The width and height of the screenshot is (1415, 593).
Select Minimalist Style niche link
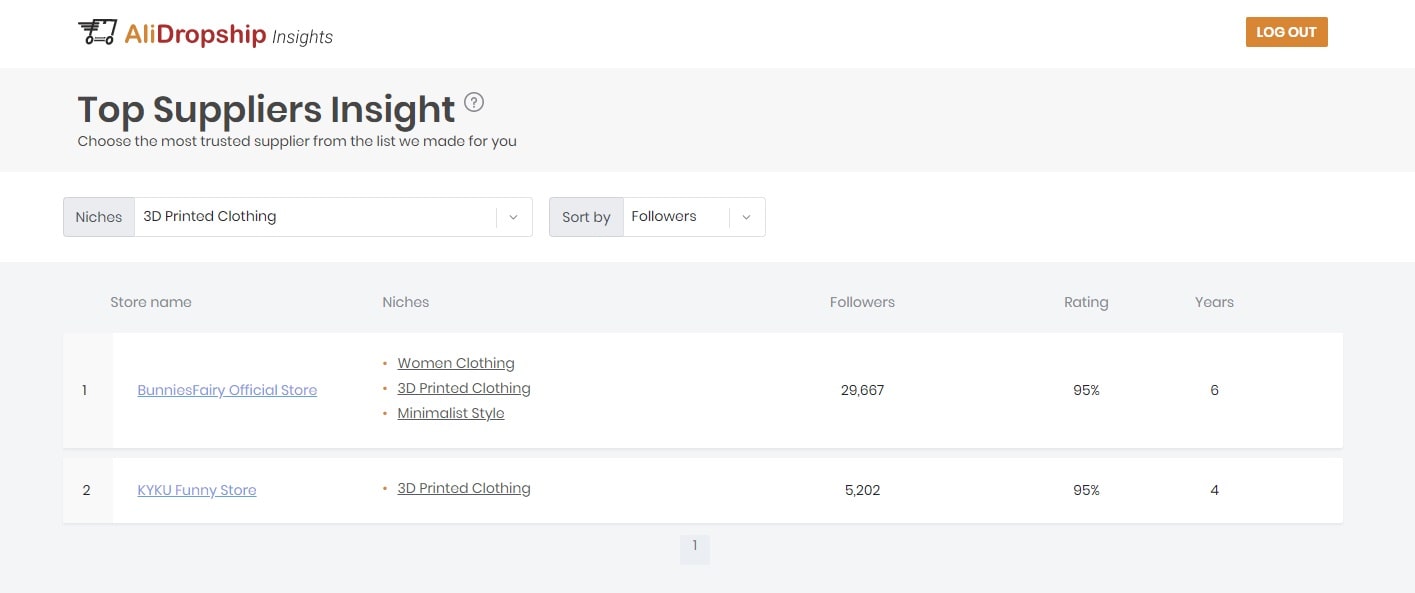pos(451,413)
